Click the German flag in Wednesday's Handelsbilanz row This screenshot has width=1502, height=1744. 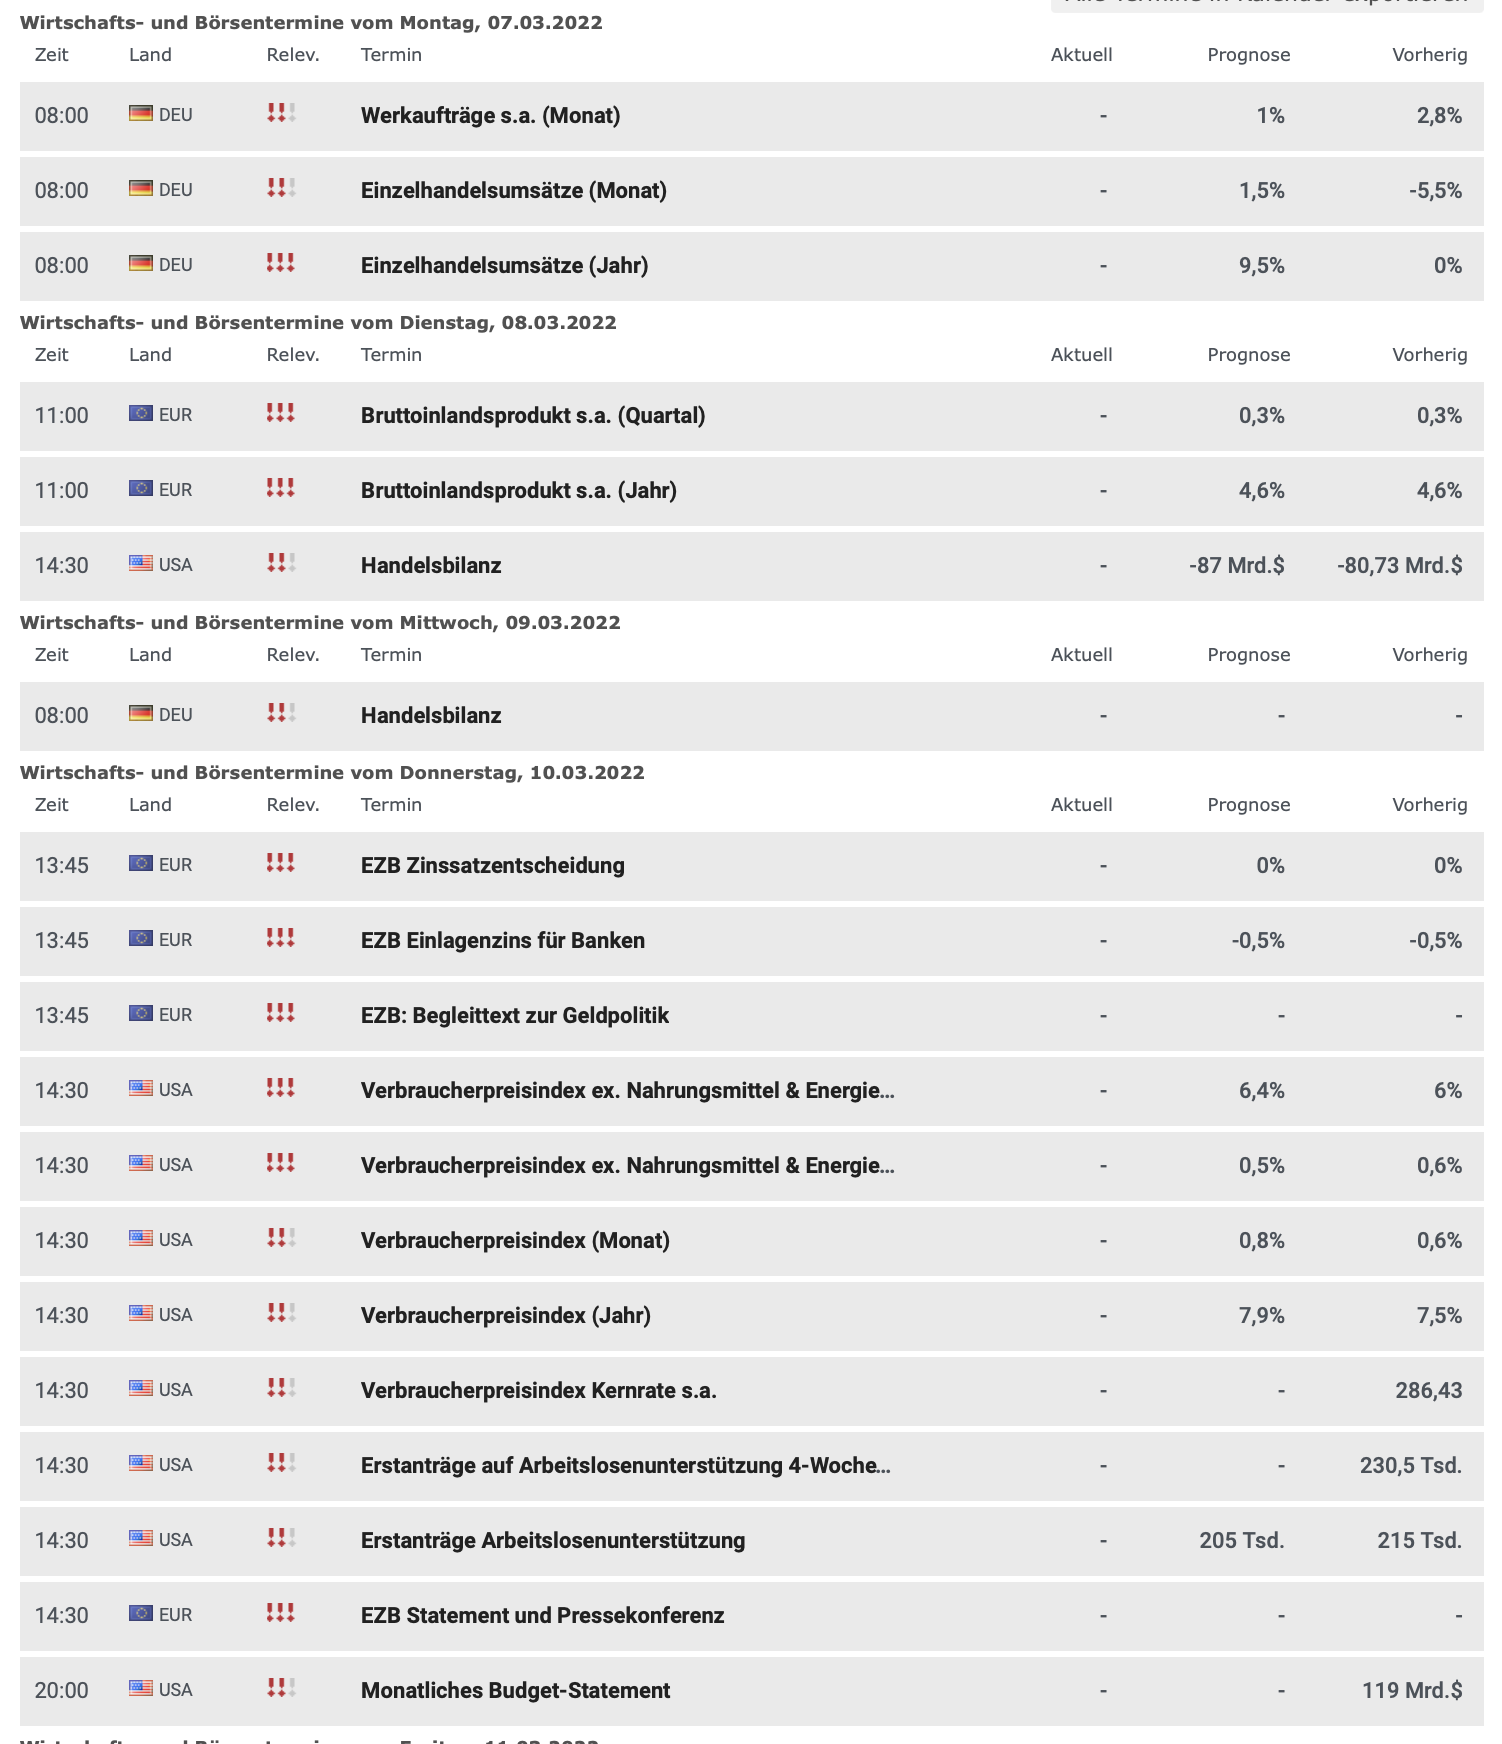[x=141, y=714]
